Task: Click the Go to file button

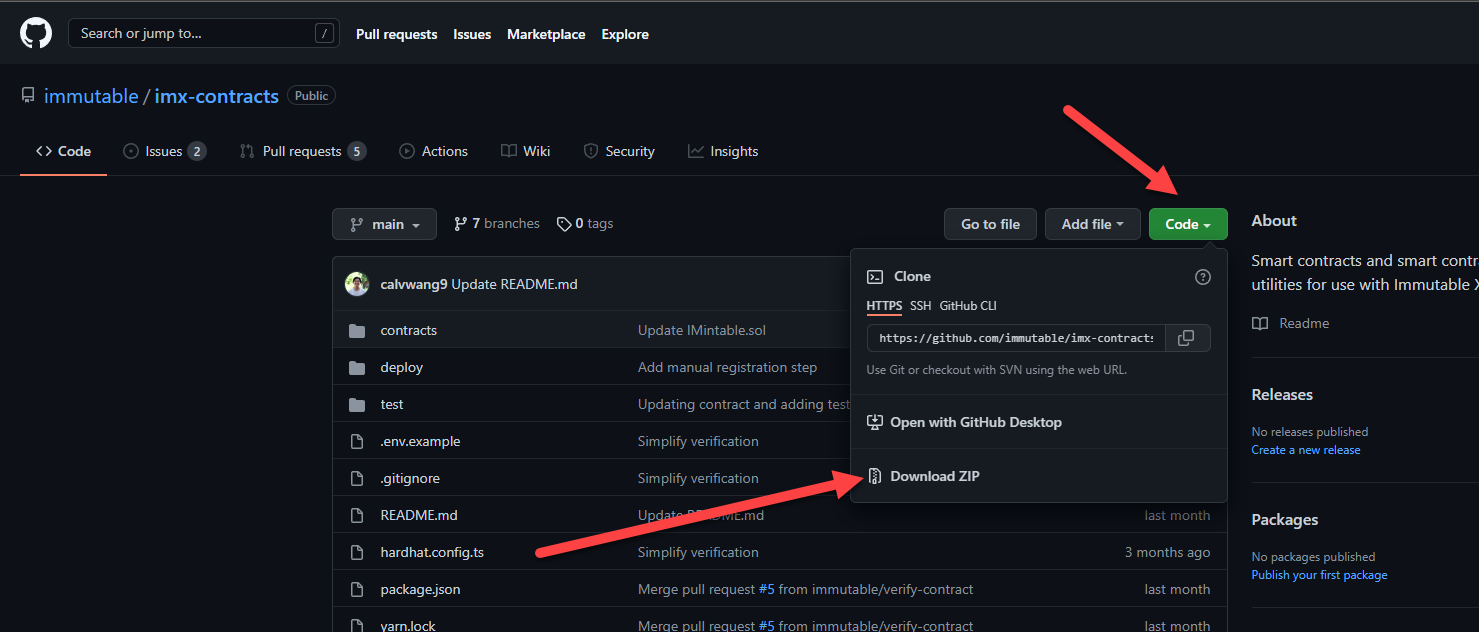Action: (990, 224)
